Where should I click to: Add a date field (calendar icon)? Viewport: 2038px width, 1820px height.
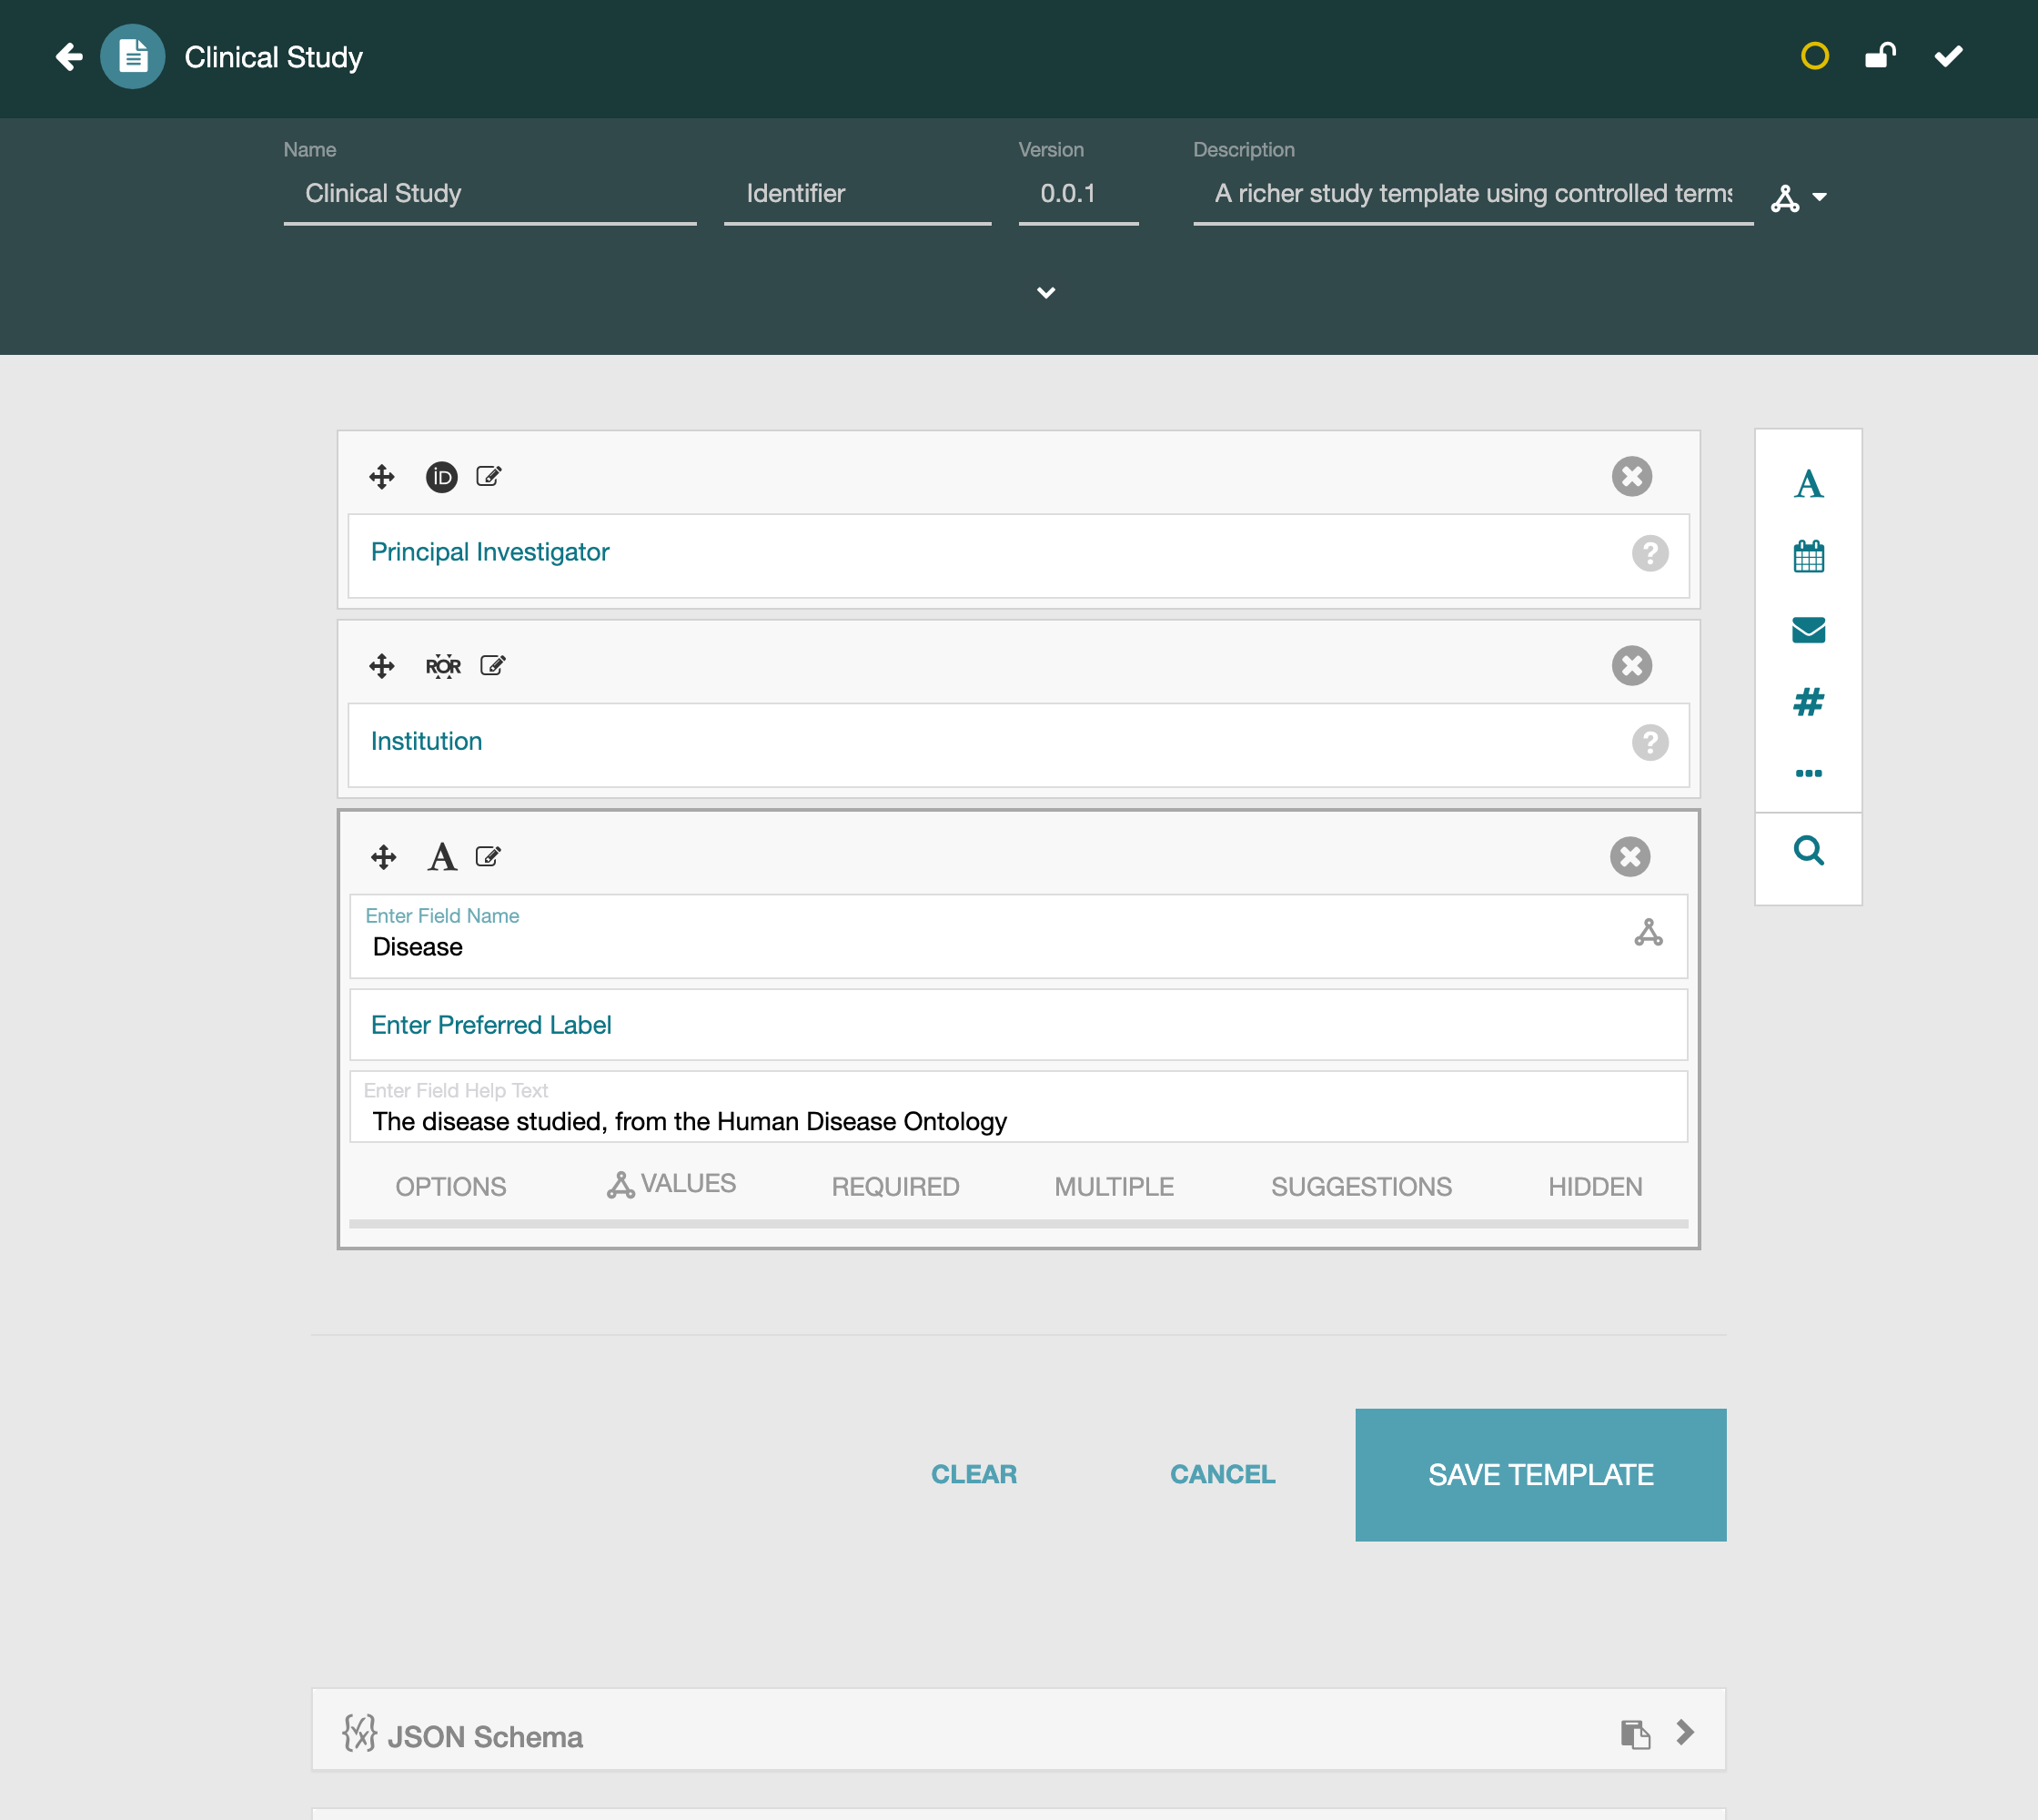pos(1808,556)
